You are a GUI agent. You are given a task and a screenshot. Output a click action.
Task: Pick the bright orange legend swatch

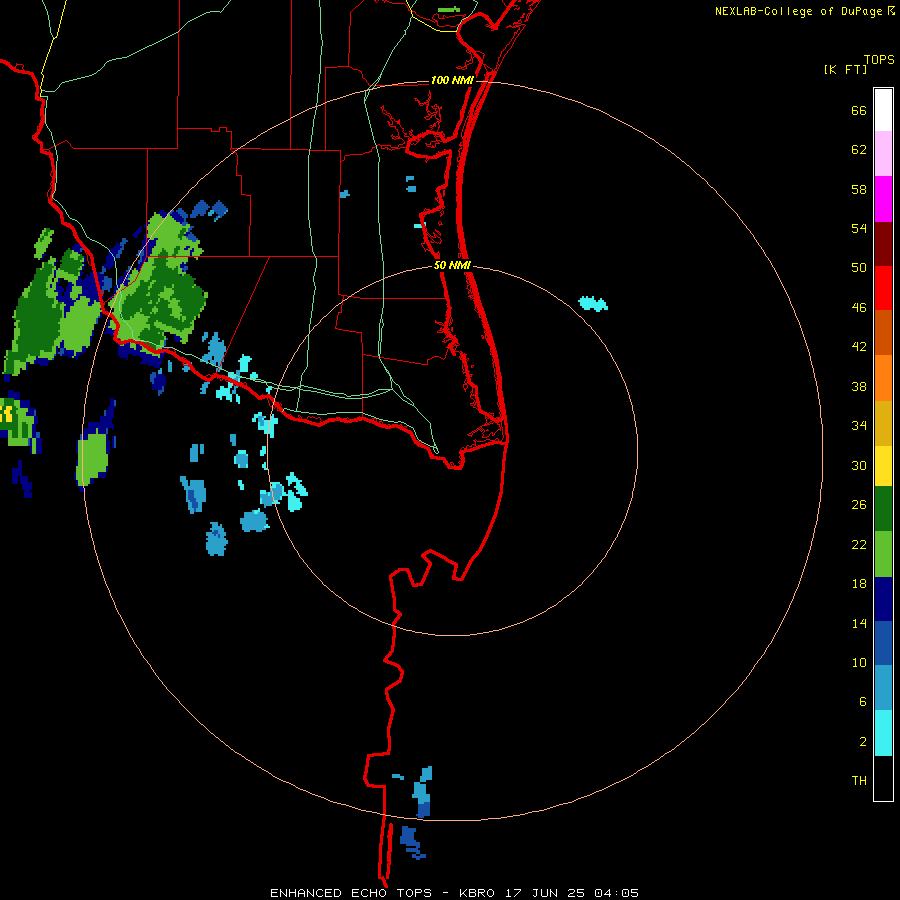883,378
